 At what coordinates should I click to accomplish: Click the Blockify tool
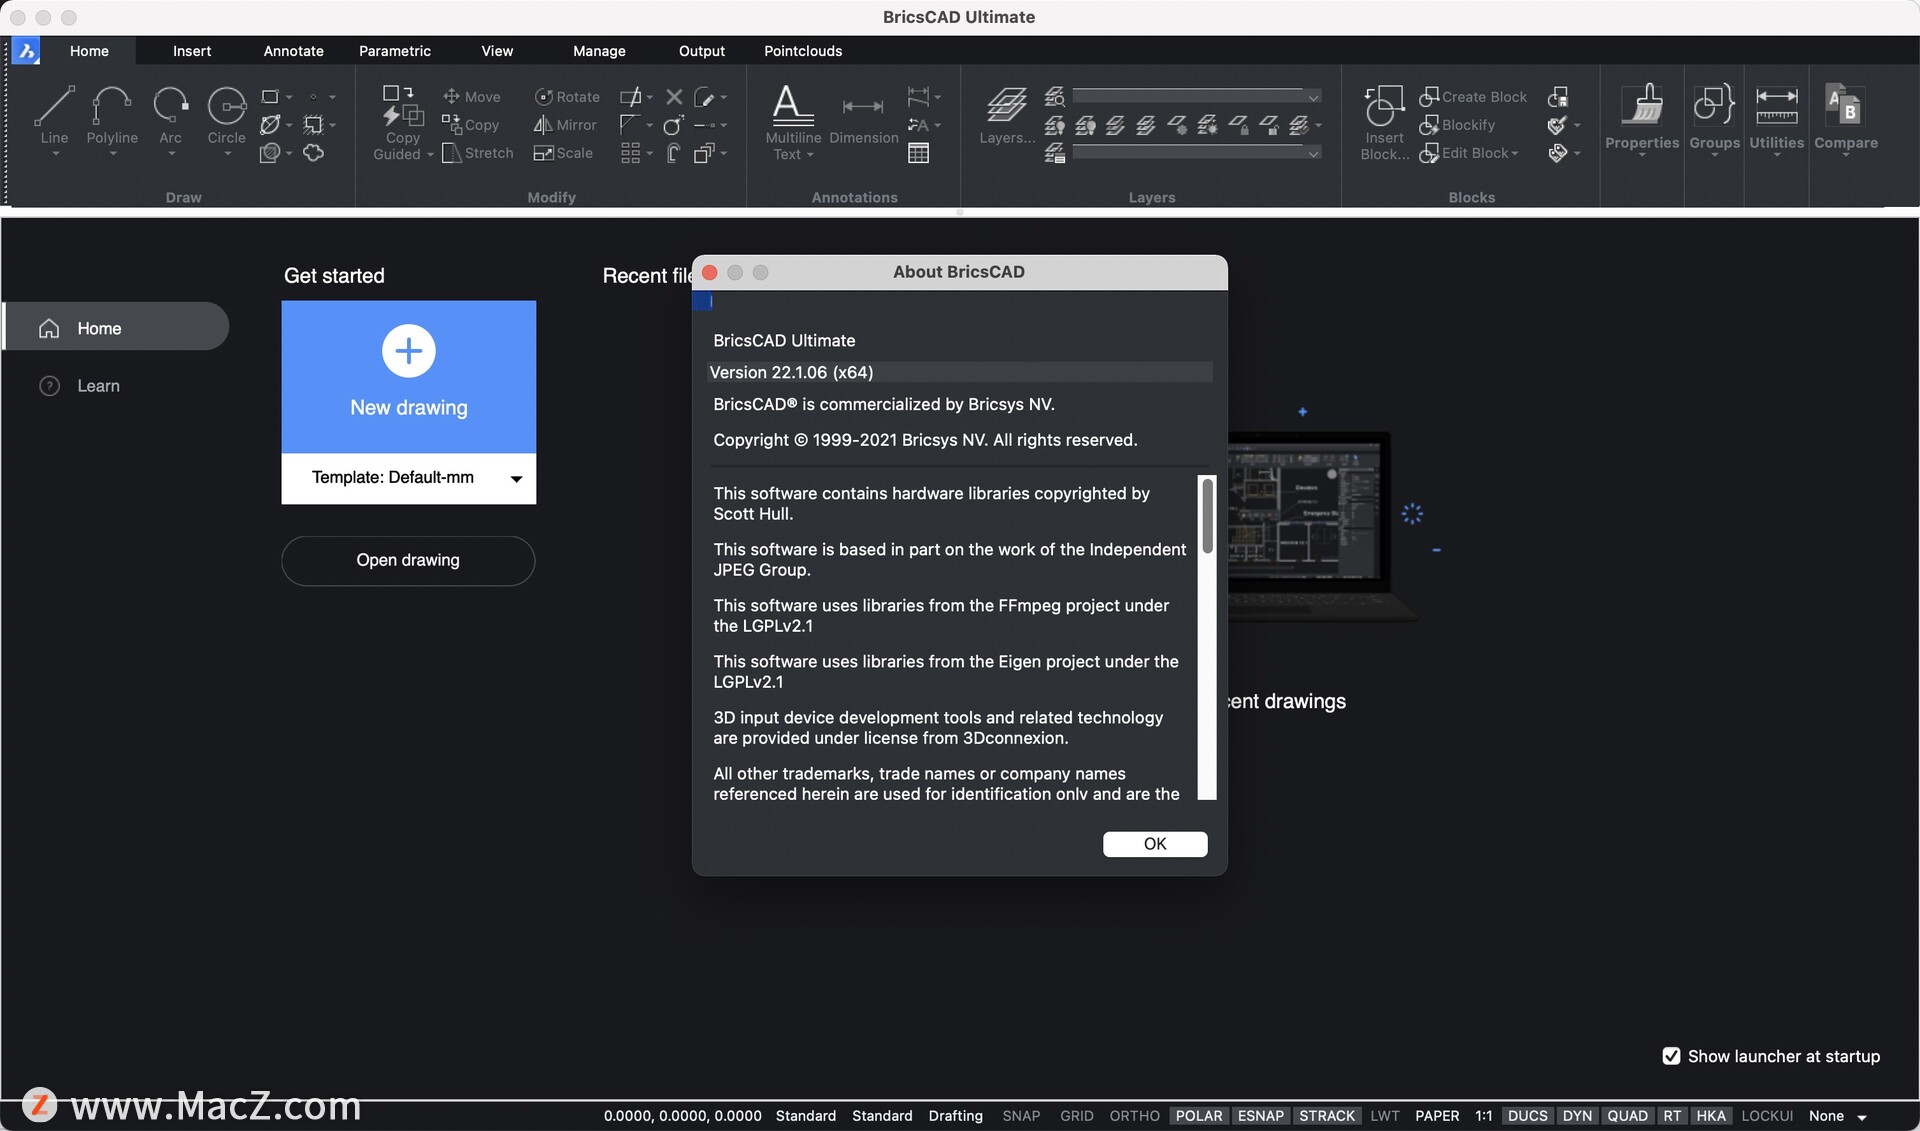(x=1457, y=125)
